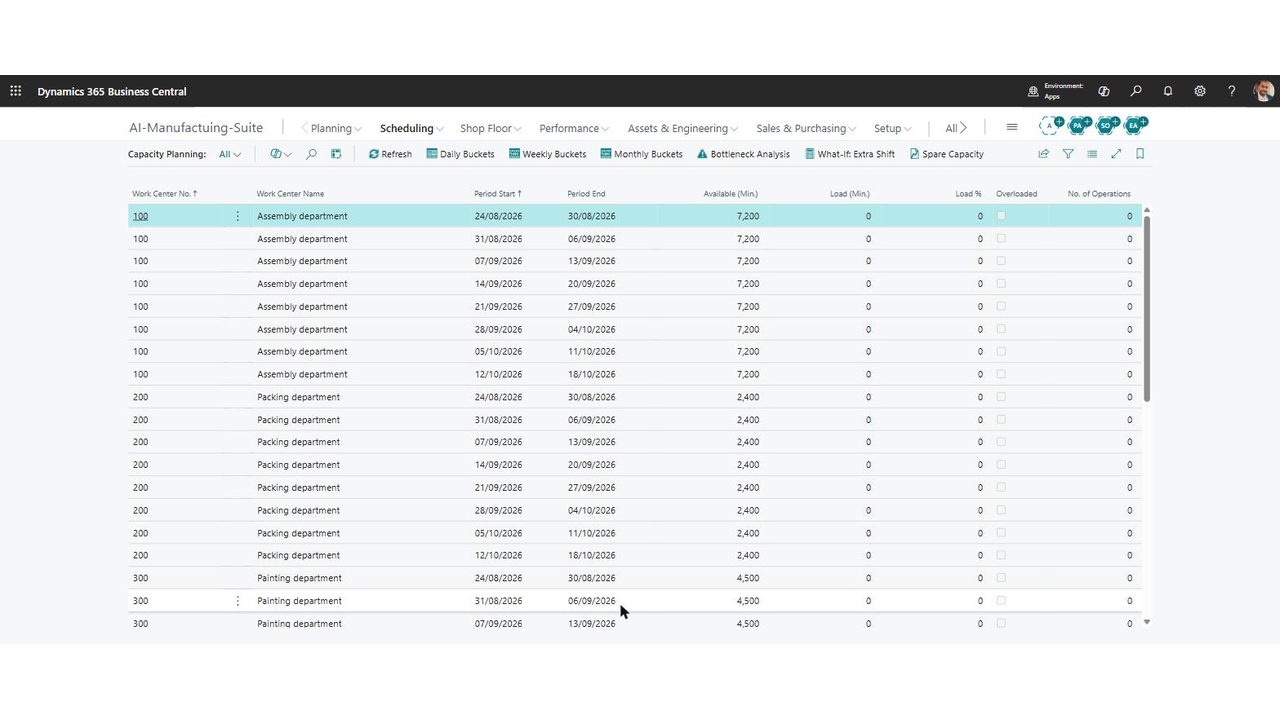Toggle Overloaded checkbox for Painting 24/08/2026
This screenshot has height=720, width=1280.
point(1001,578)
